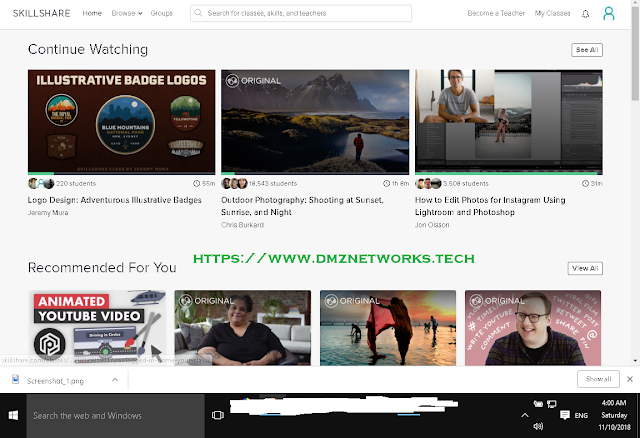This screenshot has height=438, width=640.
Task: Open downloaded Screenshot_1.png file
Action: coord(55,381)
